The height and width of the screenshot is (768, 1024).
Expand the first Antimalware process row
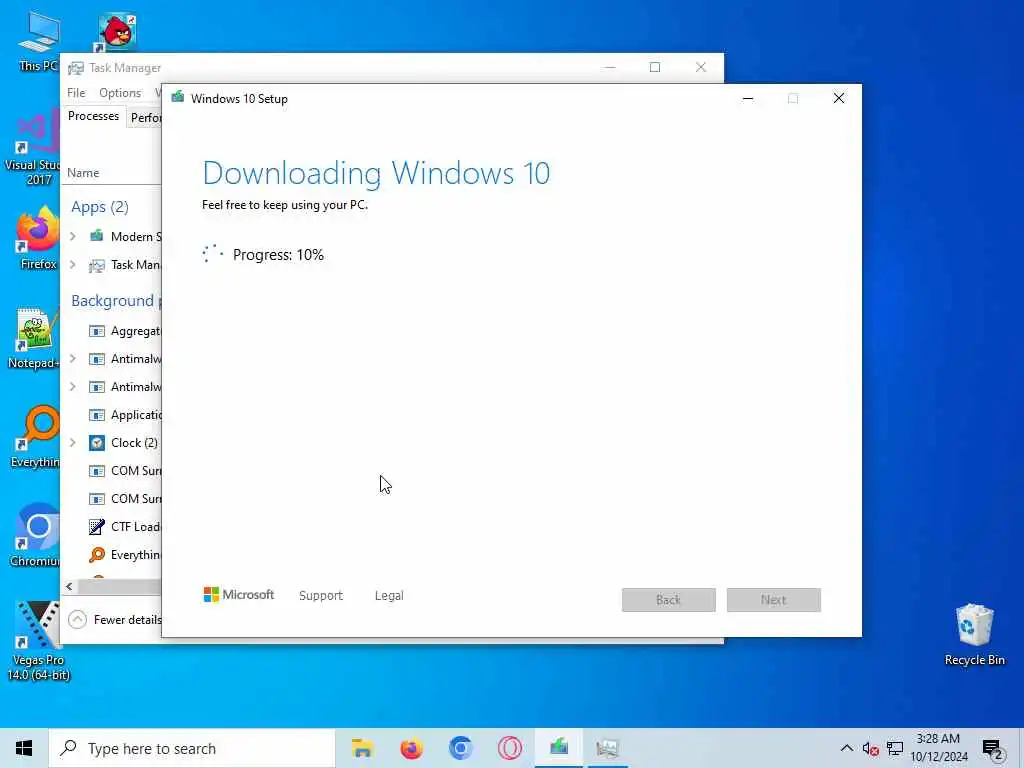(73, 359)
